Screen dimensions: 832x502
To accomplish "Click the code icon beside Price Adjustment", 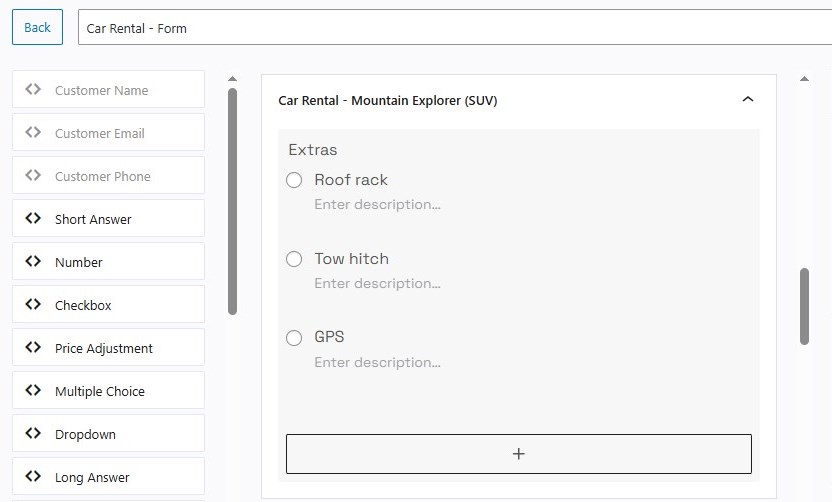I will click(33, 347).
